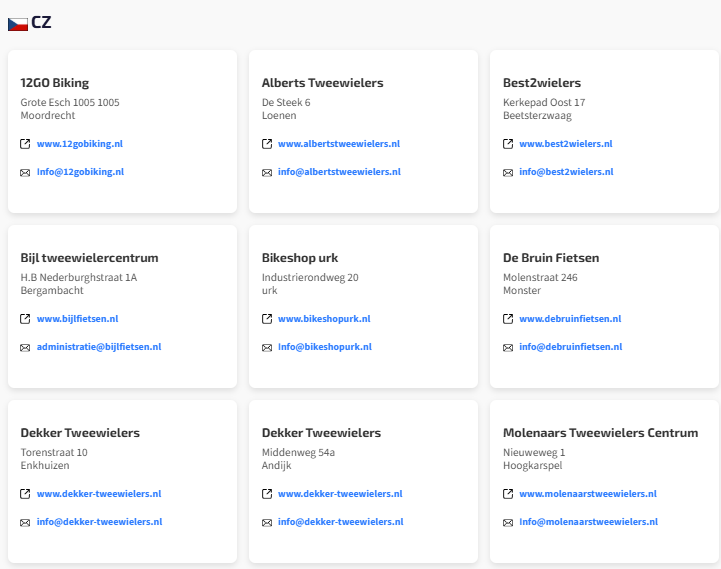
Task: Click the Czech flag icon next to CZ
Action: (x=18, y=24)
